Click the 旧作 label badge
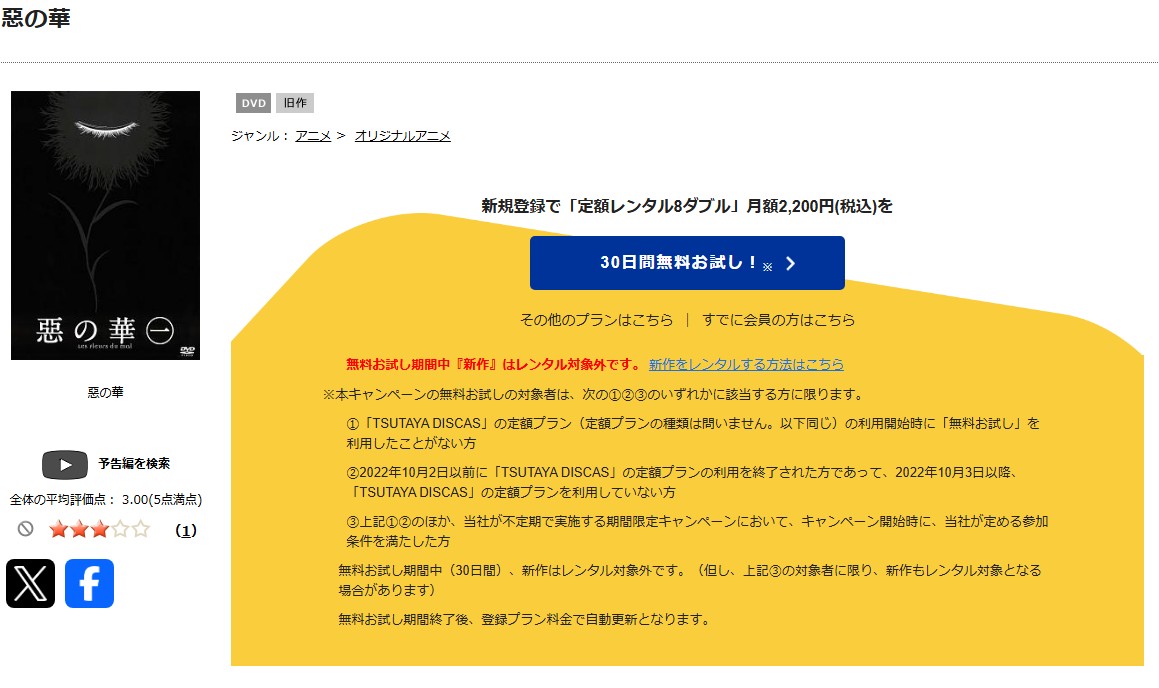The image size is (1159, 688). pos(295,103)
